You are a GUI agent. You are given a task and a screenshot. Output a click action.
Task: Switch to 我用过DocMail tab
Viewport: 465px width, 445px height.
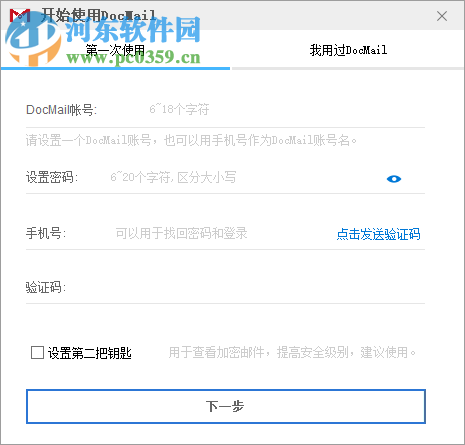pos(348,50)
